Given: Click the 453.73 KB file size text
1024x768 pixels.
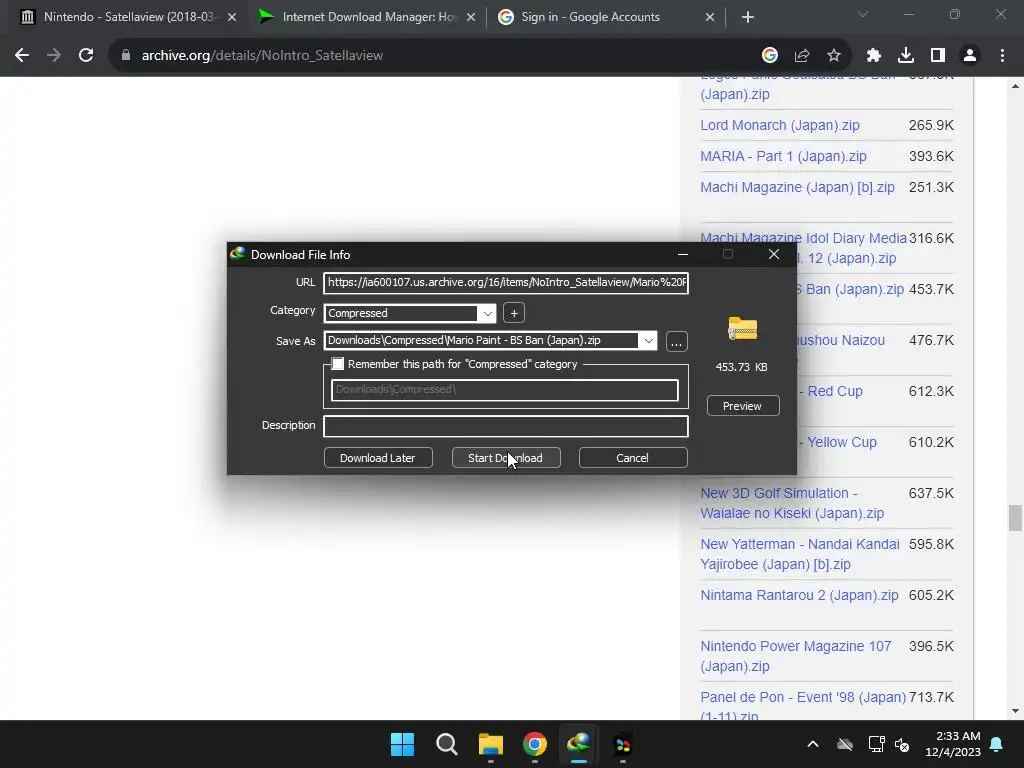Looking at the screenshot, I should (741, 367).
